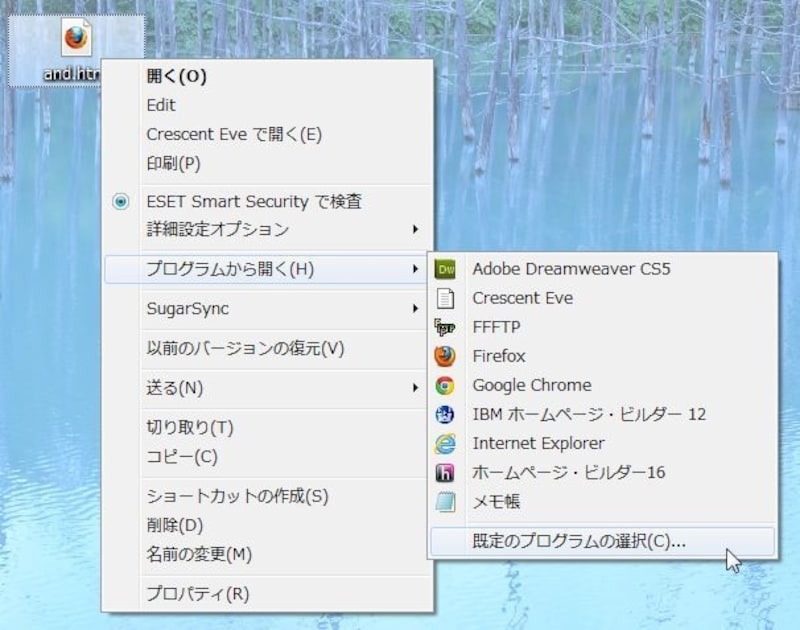800x630 pixels.
Task: Open プロパティ(R) for the file
Action: [x=268, y=594]
